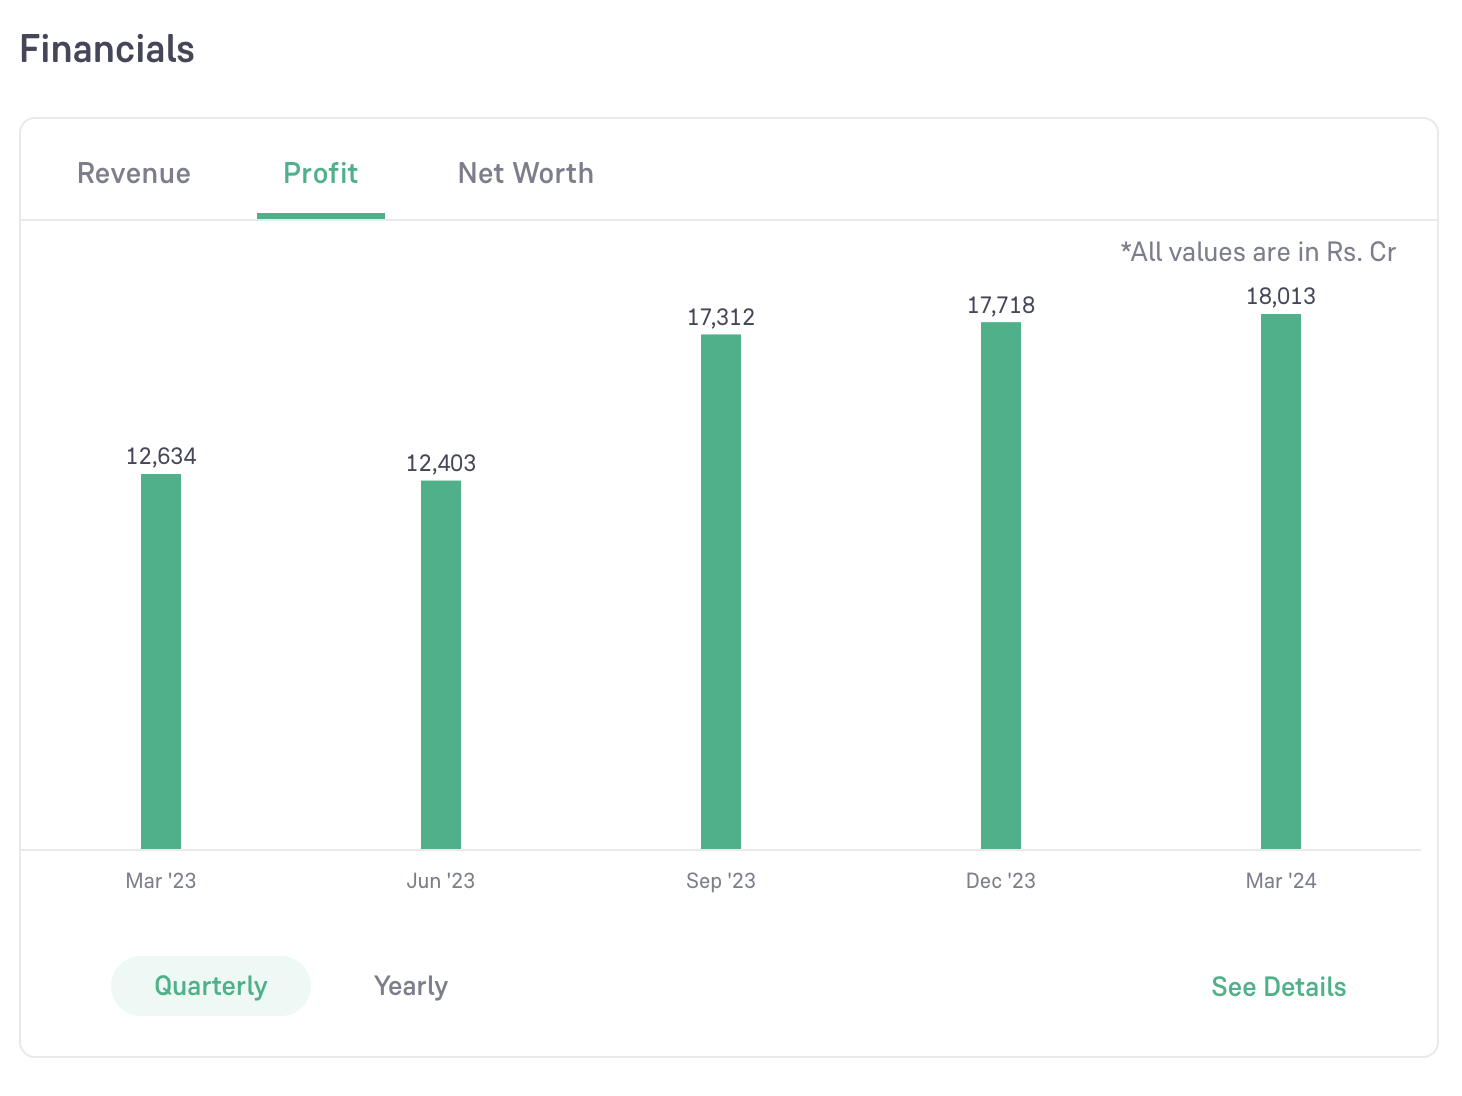Click the 17,718 value label
Viewport: 1462px width, 1096px height.
click(1001, 305)
